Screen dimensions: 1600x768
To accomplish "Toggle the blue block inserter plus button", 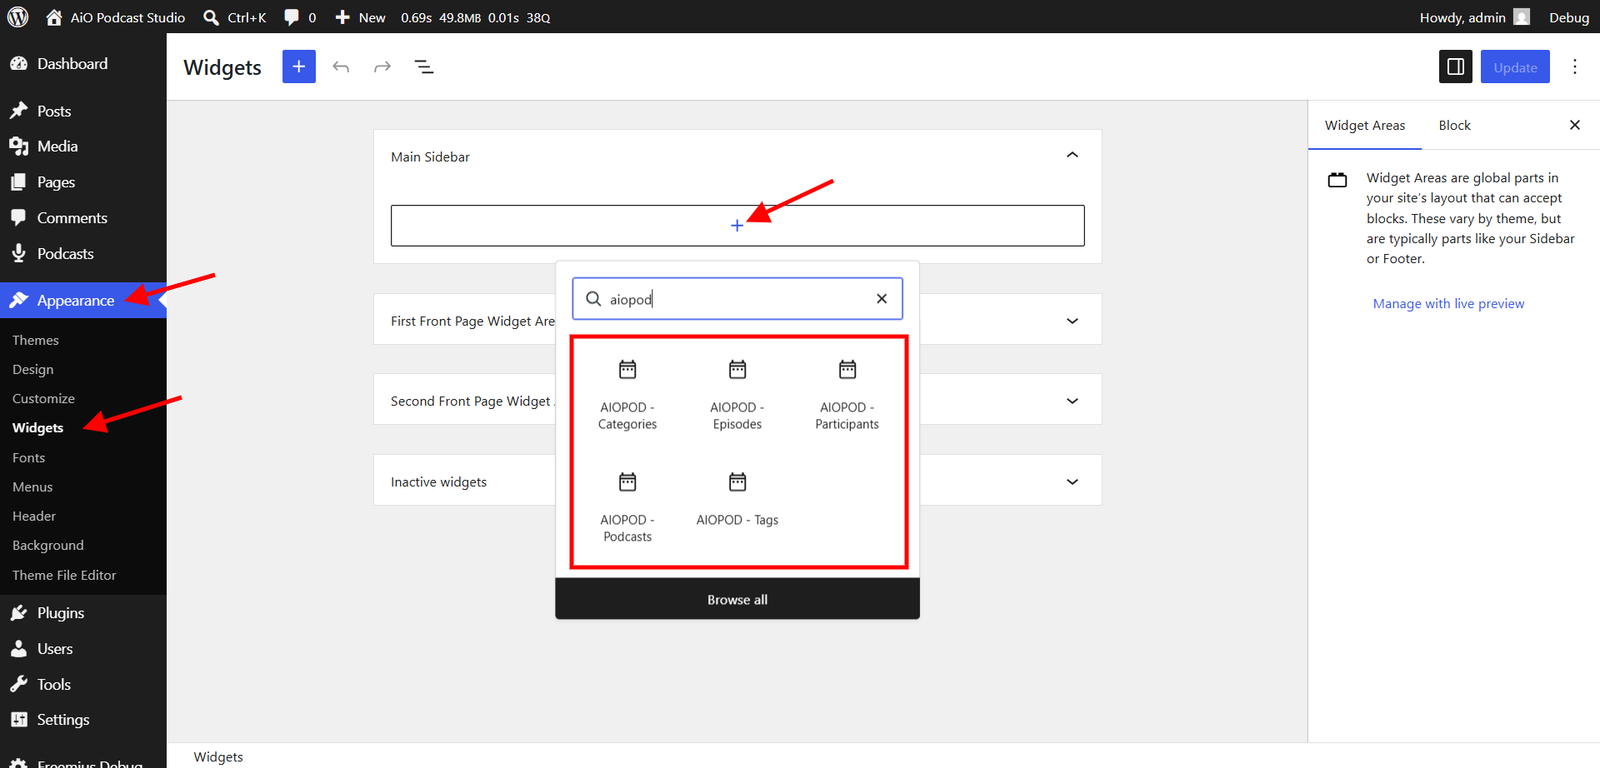I will 299,67.
